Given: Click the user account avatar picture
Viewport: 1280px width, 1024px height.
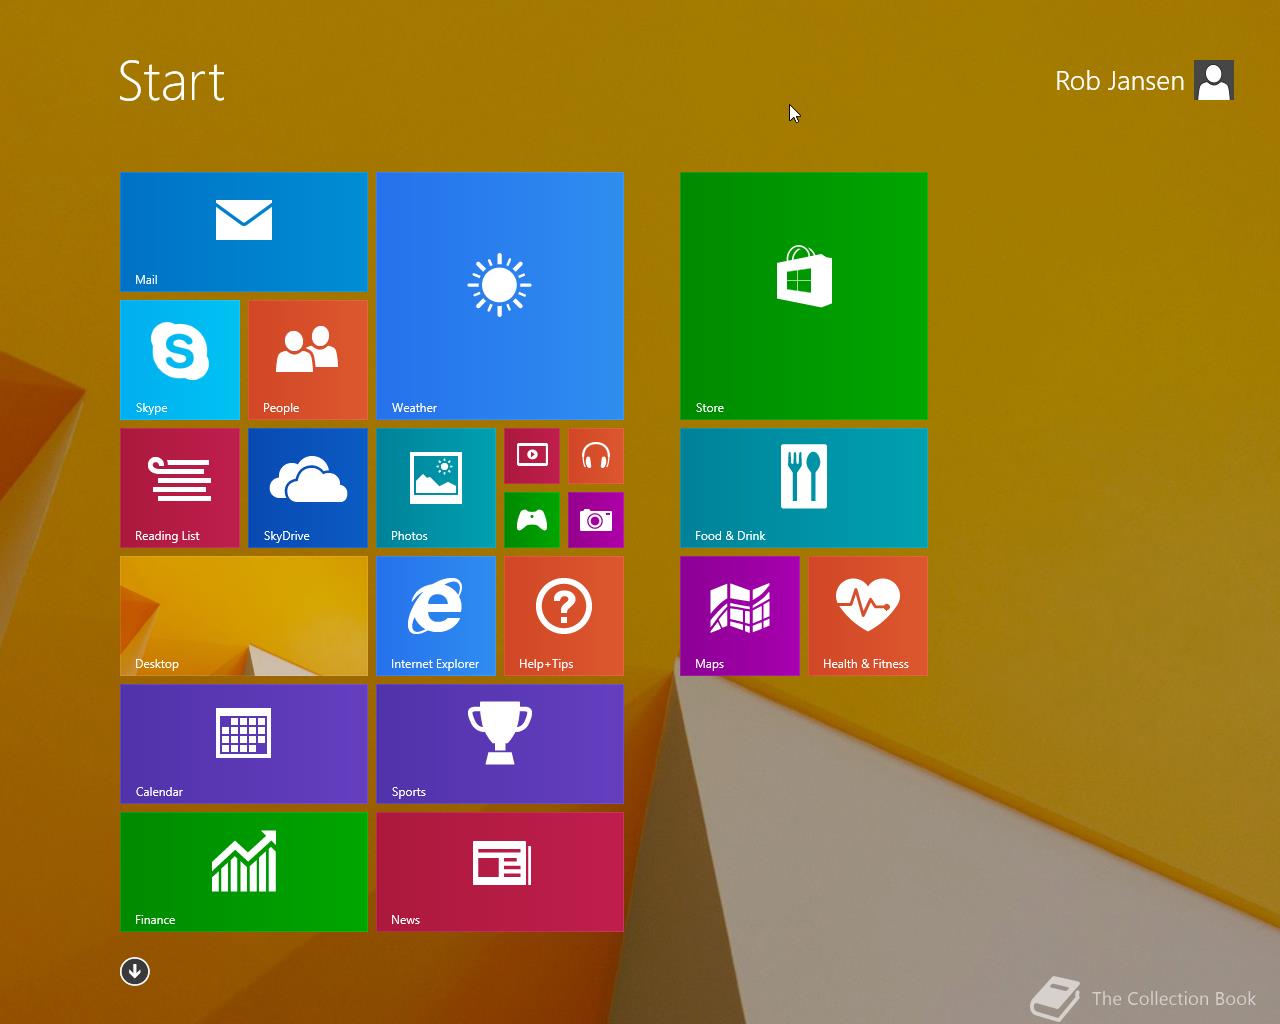Looking at the screenshot, I should click(1214, 81).
